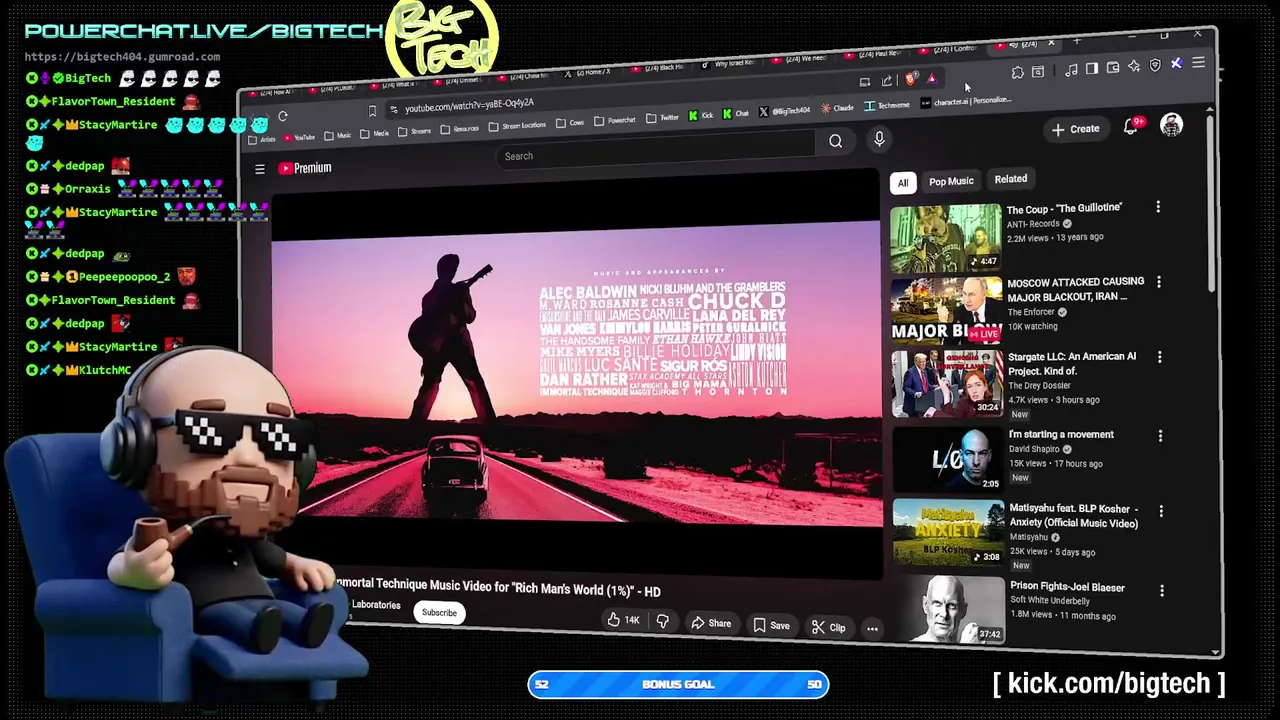Open the Cows bookmarks folder
This screenshot has width=1280, height=720.
(x=570, y=123)
